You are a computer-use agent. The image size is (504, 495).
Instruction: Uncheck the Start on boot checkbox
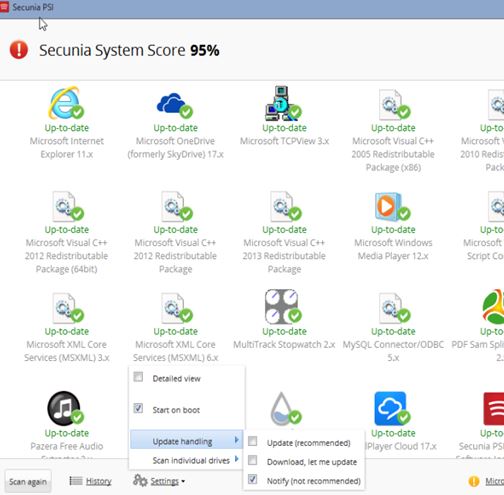click(138, 408)
